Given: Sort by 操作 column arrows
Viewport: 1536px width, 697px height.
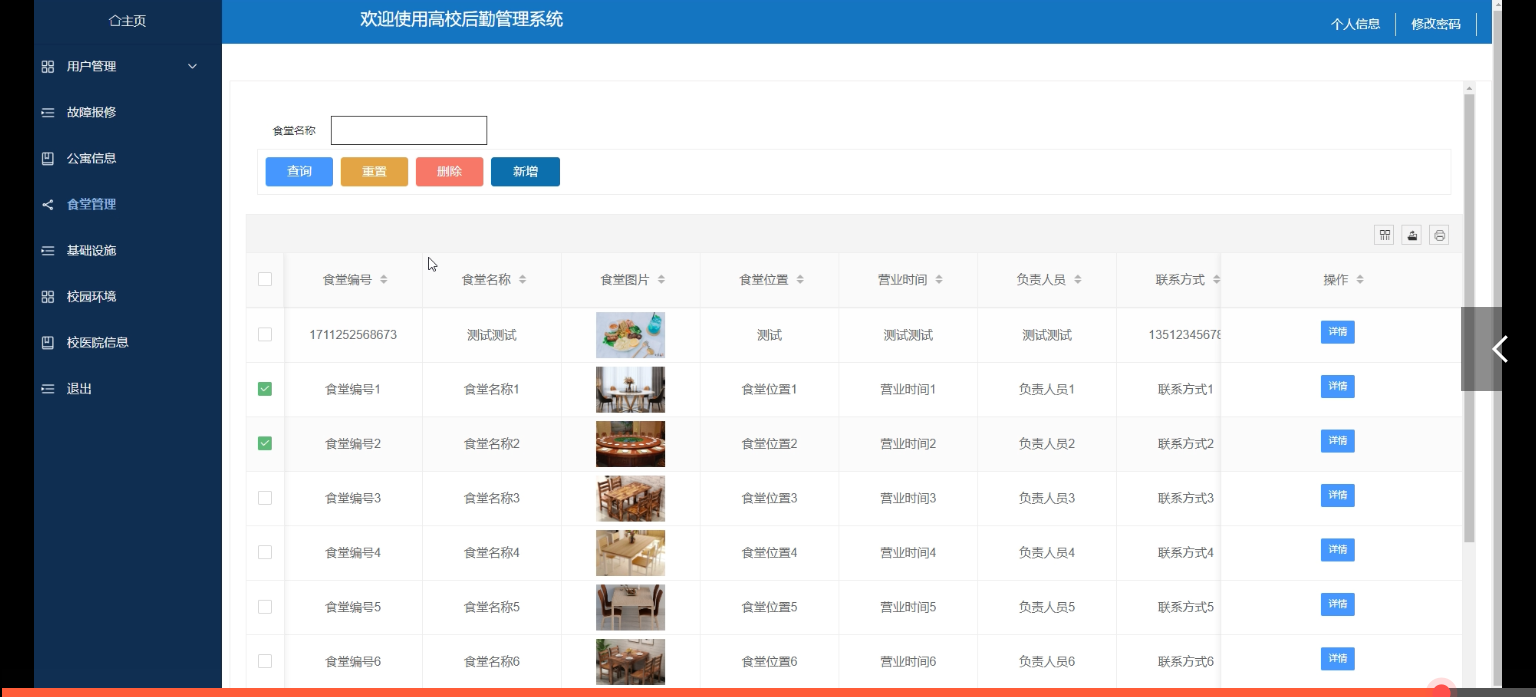Looking at the screenshot, I should click(x=1361, y=280).
